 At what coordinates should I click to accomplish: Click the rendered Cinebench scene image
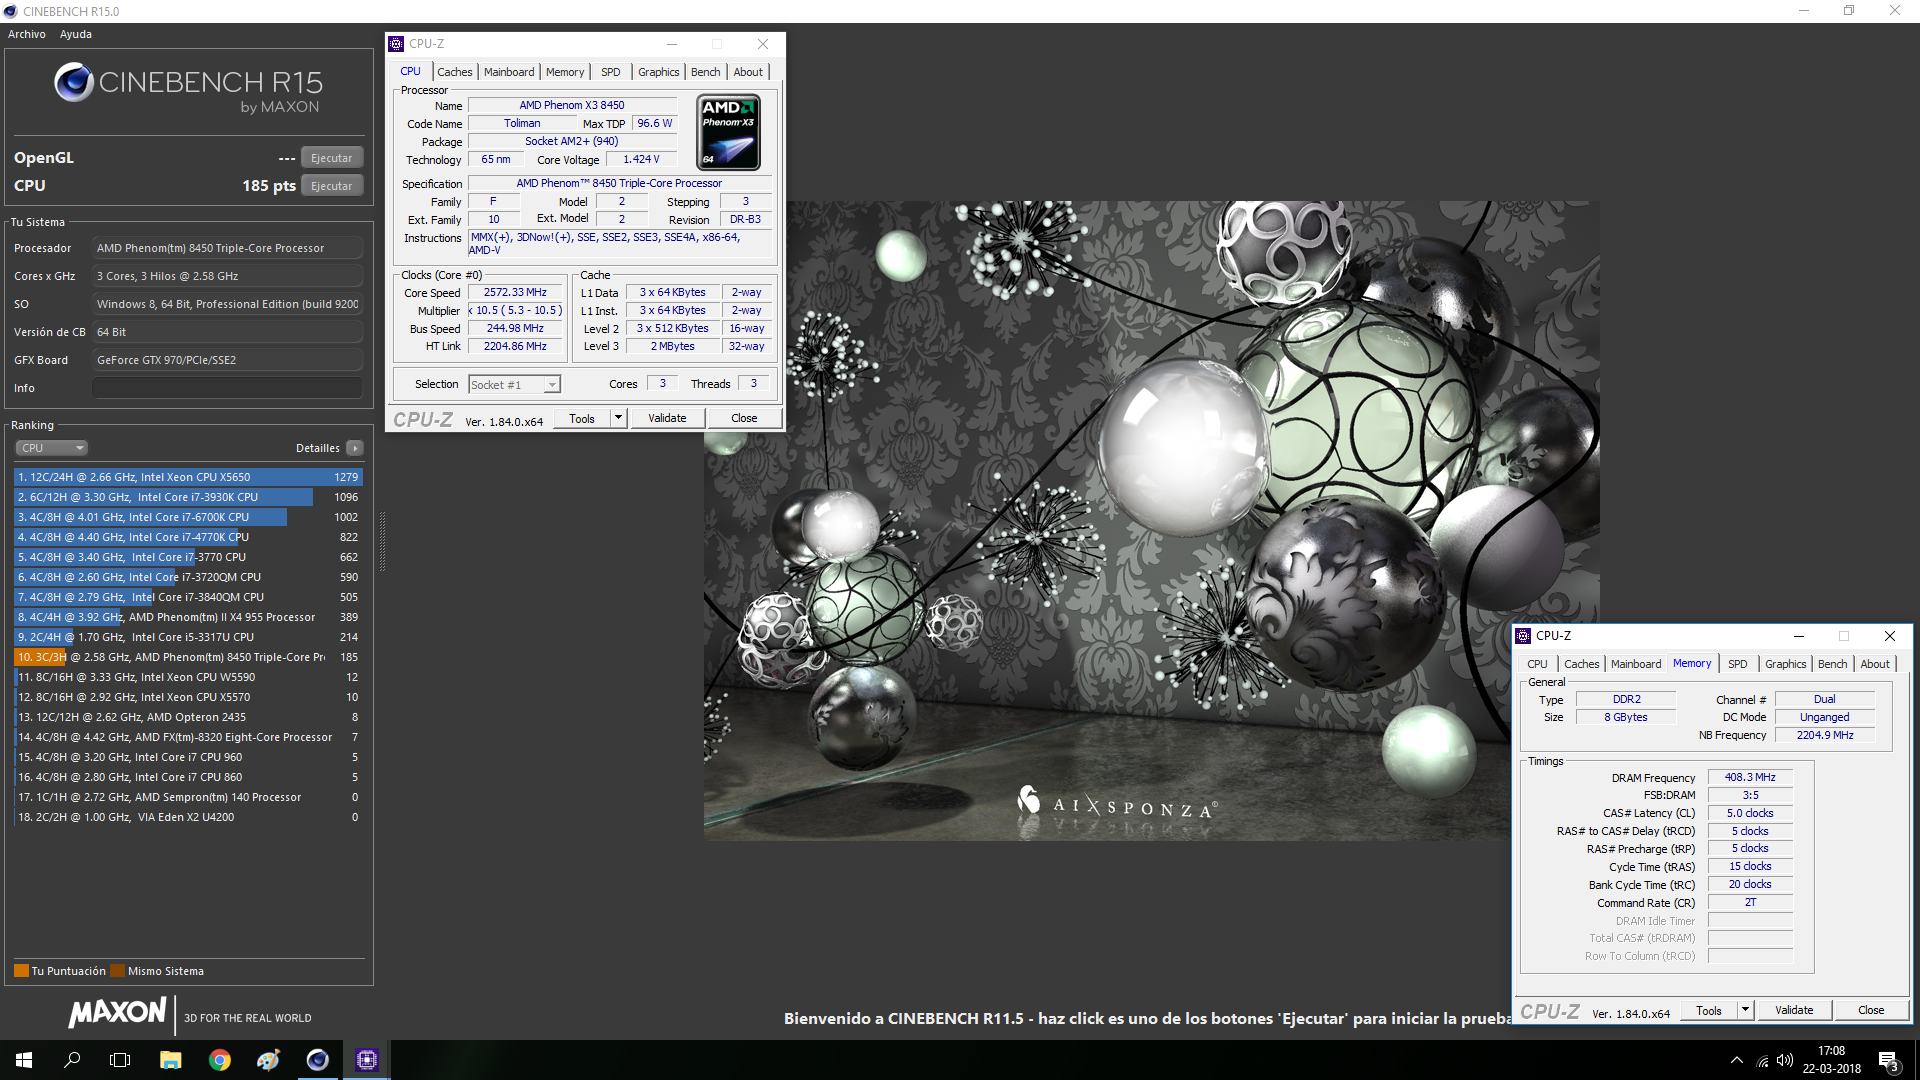coord(1151,520)
